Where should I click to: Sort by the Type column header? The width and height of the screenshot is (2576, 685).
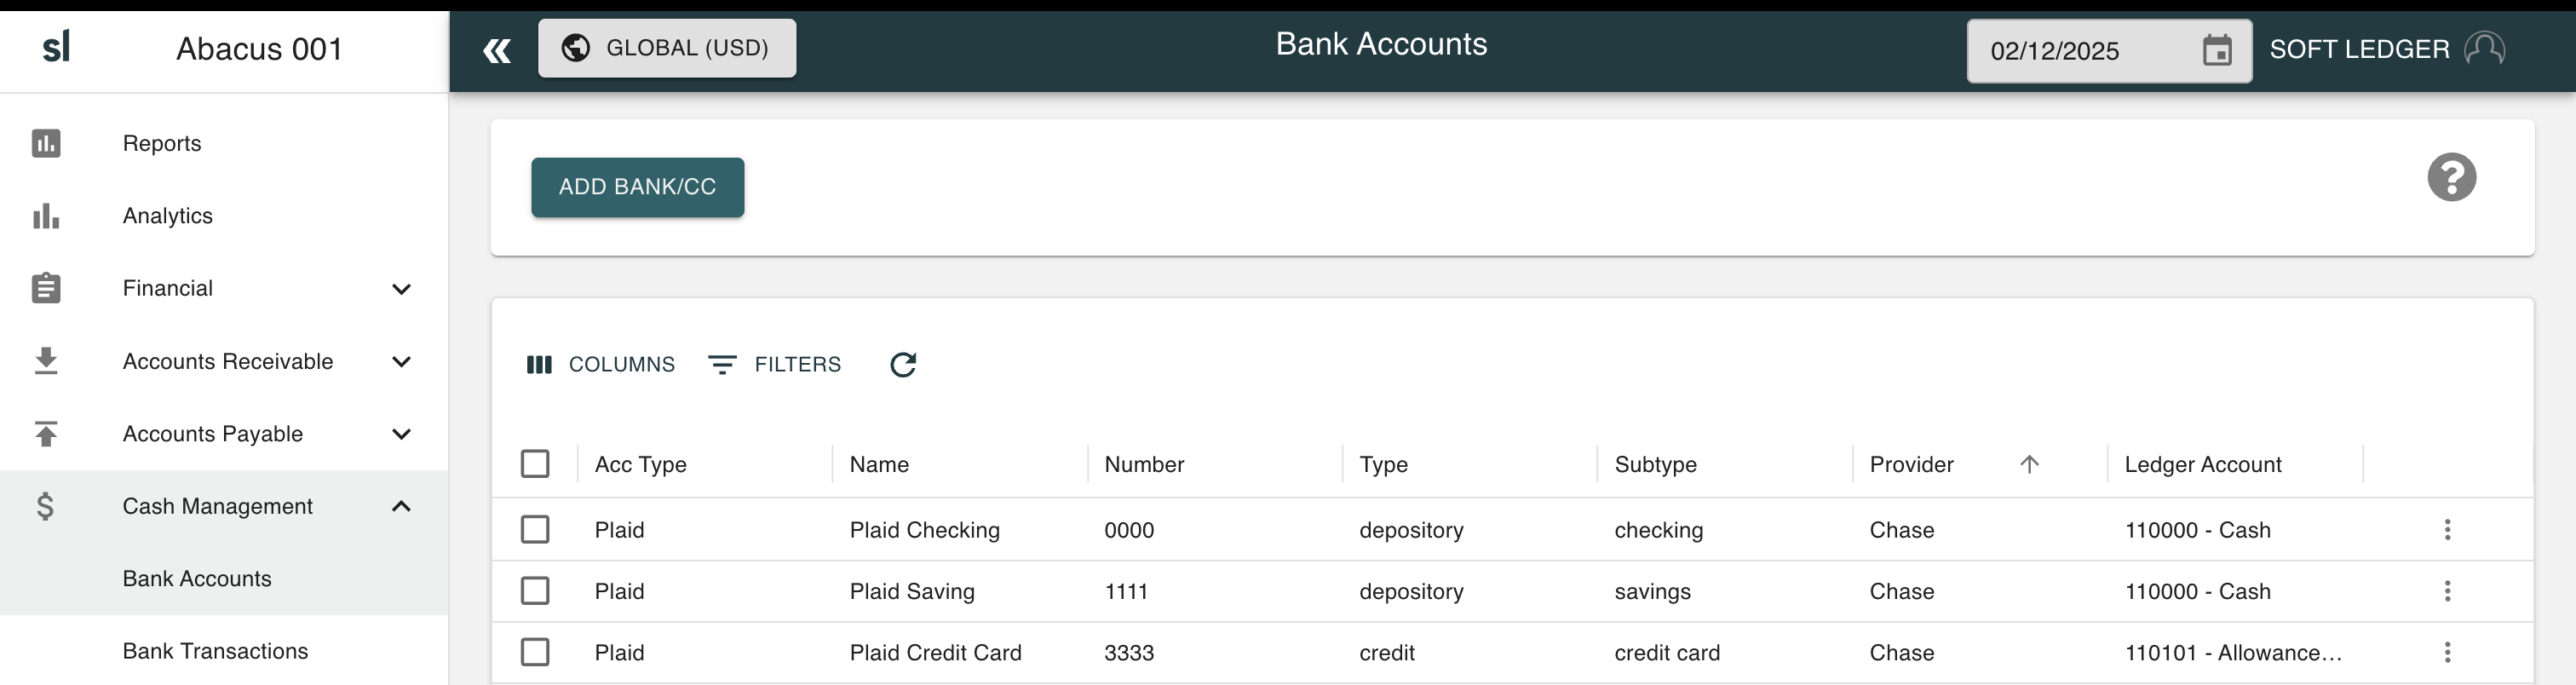click(x=1383, y=464)
